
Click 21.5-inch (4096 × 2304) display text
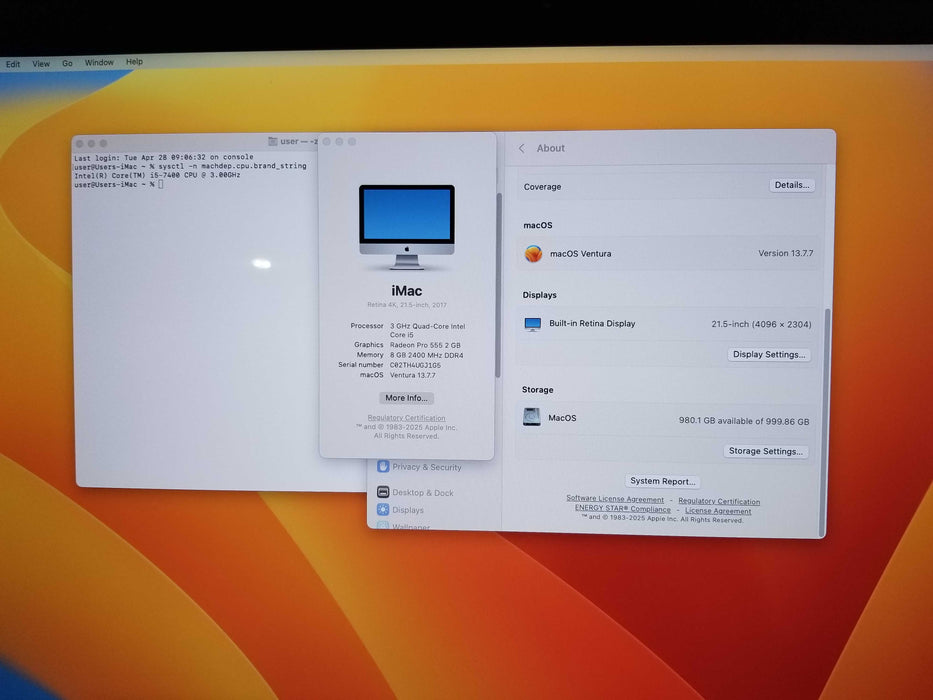tap(761, 324)
